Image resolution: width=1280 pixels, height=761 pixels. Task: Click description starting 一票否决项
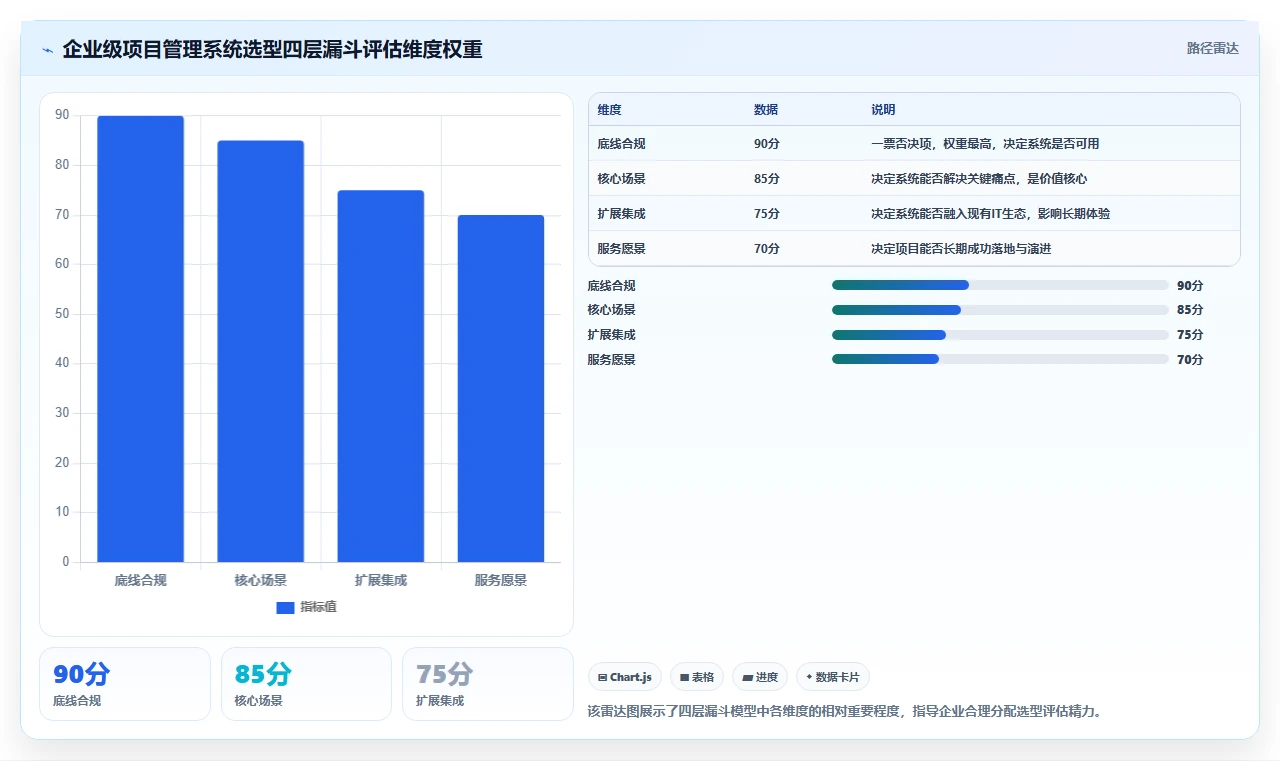coord(985,144)
